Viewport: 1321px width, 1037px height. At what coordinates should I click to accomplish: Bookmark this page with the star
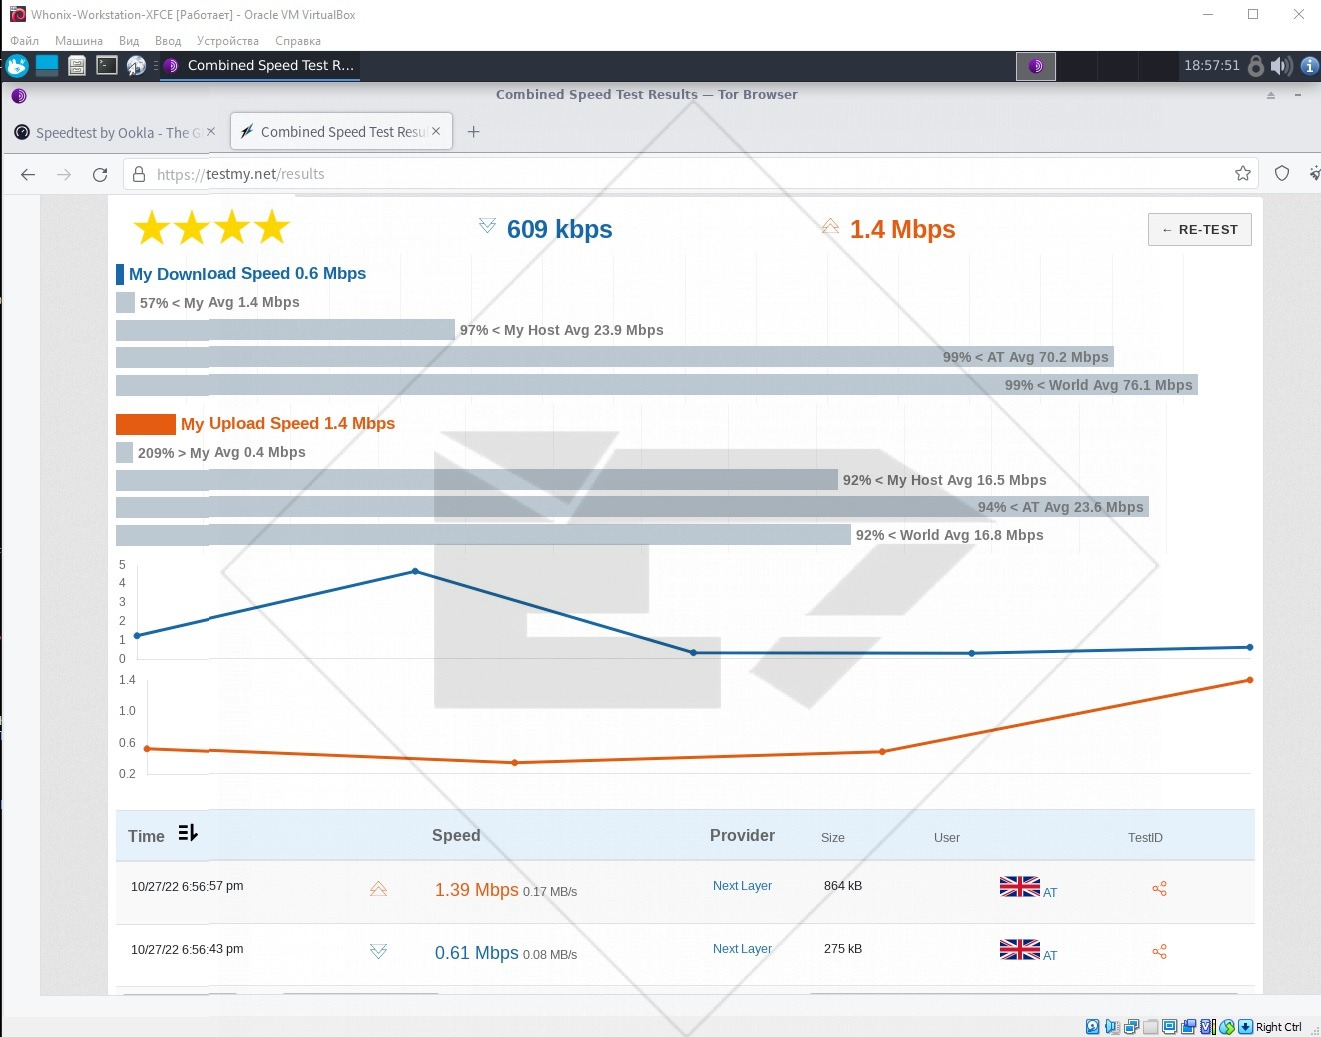pyautogui.click(x=1243, y=173)
